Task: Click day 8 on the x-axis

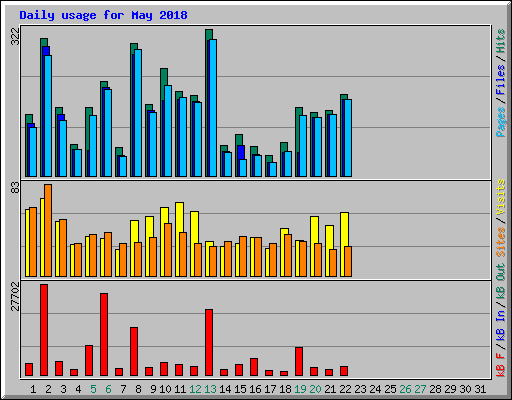Action: [x=138, y=389]
